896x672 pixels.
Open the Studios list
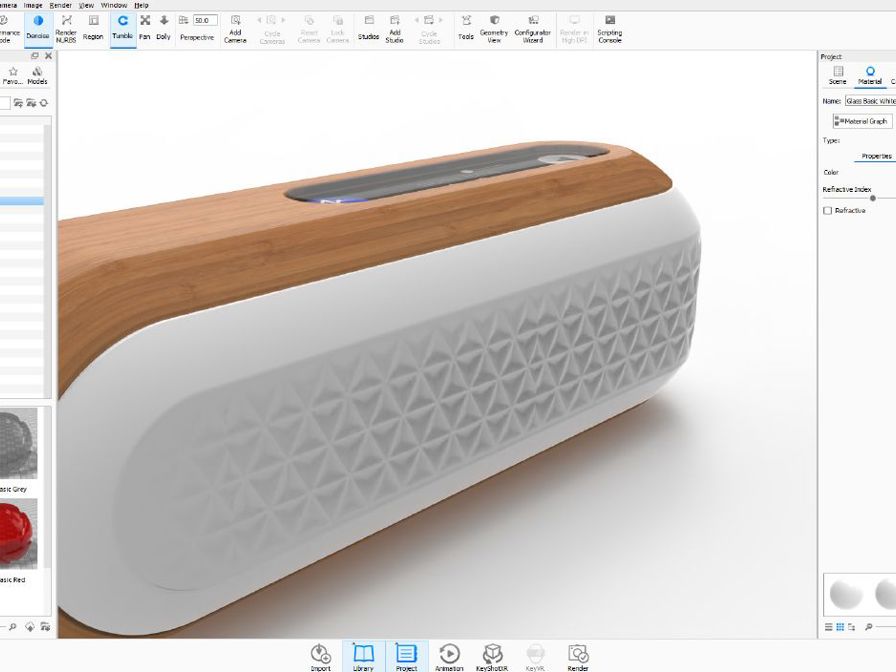(368, 27)
